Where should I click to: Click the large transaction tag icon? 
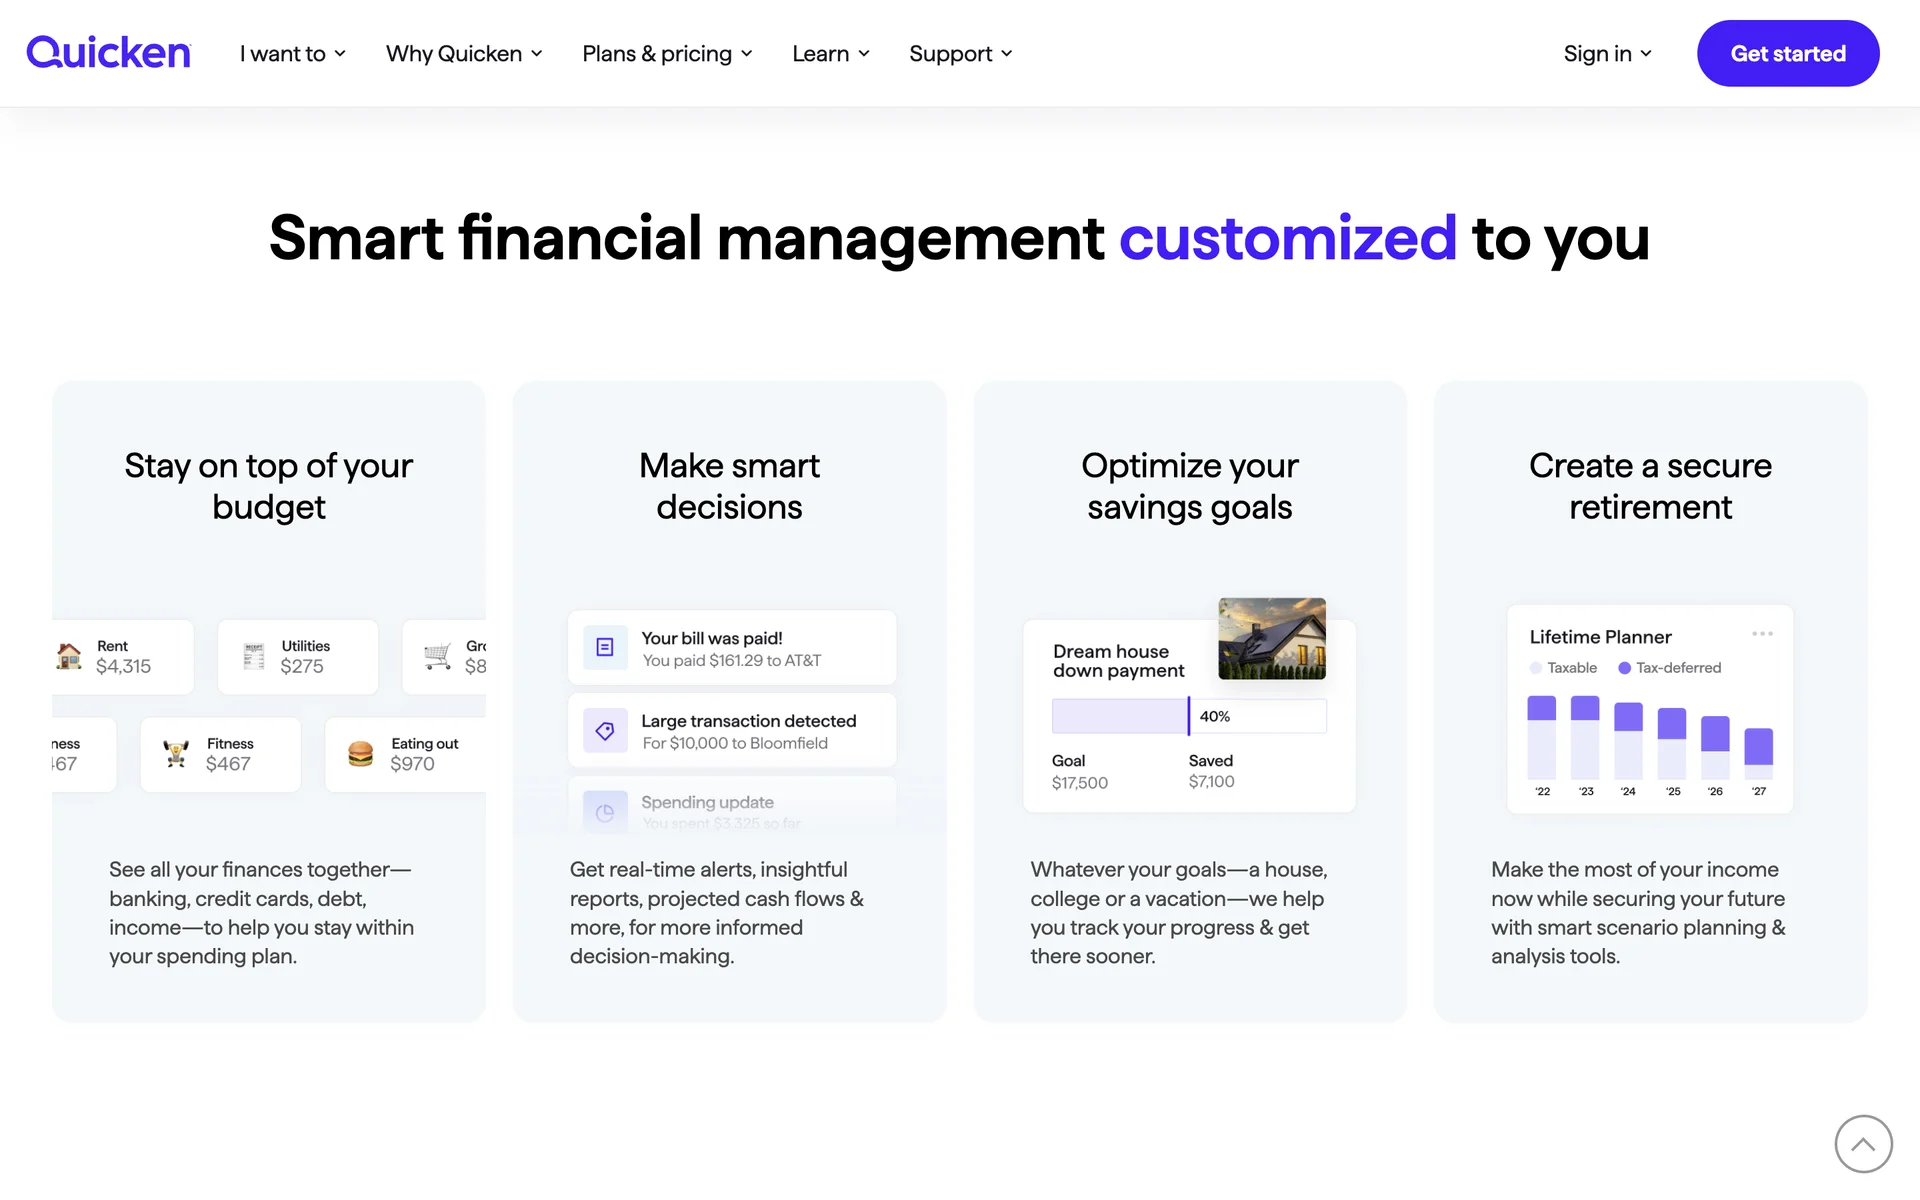[605, 731]
